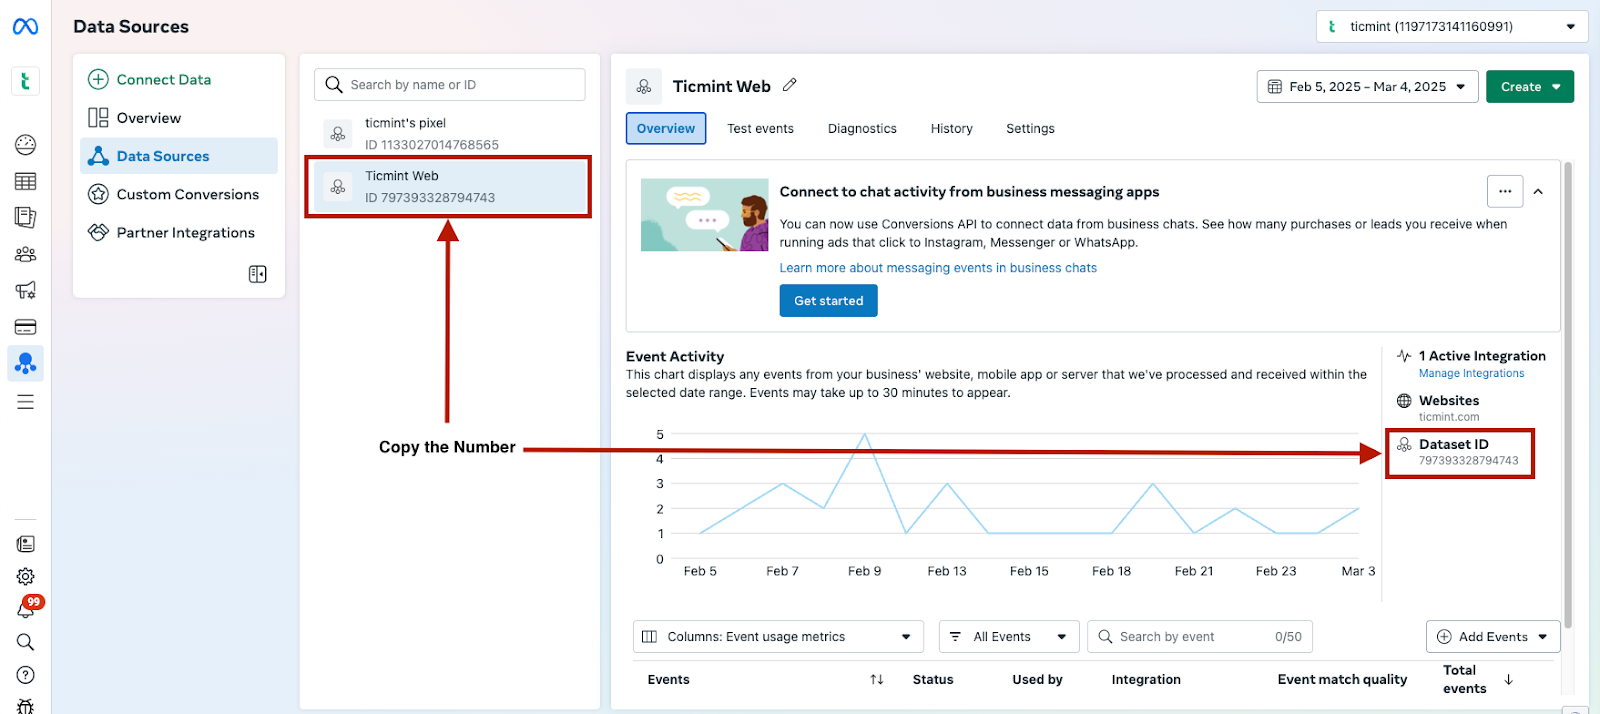
Task: Open Columns: Event usage metrics dropdown
Action: (778, 637)
